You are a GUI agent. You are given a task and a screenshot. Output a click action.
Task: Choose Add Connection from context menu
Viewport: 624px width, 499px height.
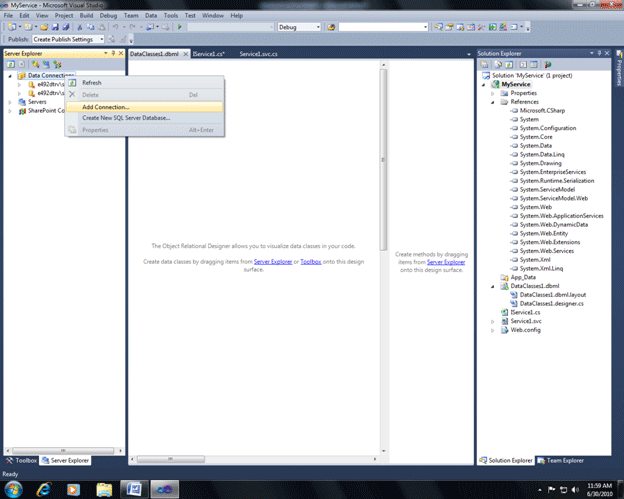point(144,107)
